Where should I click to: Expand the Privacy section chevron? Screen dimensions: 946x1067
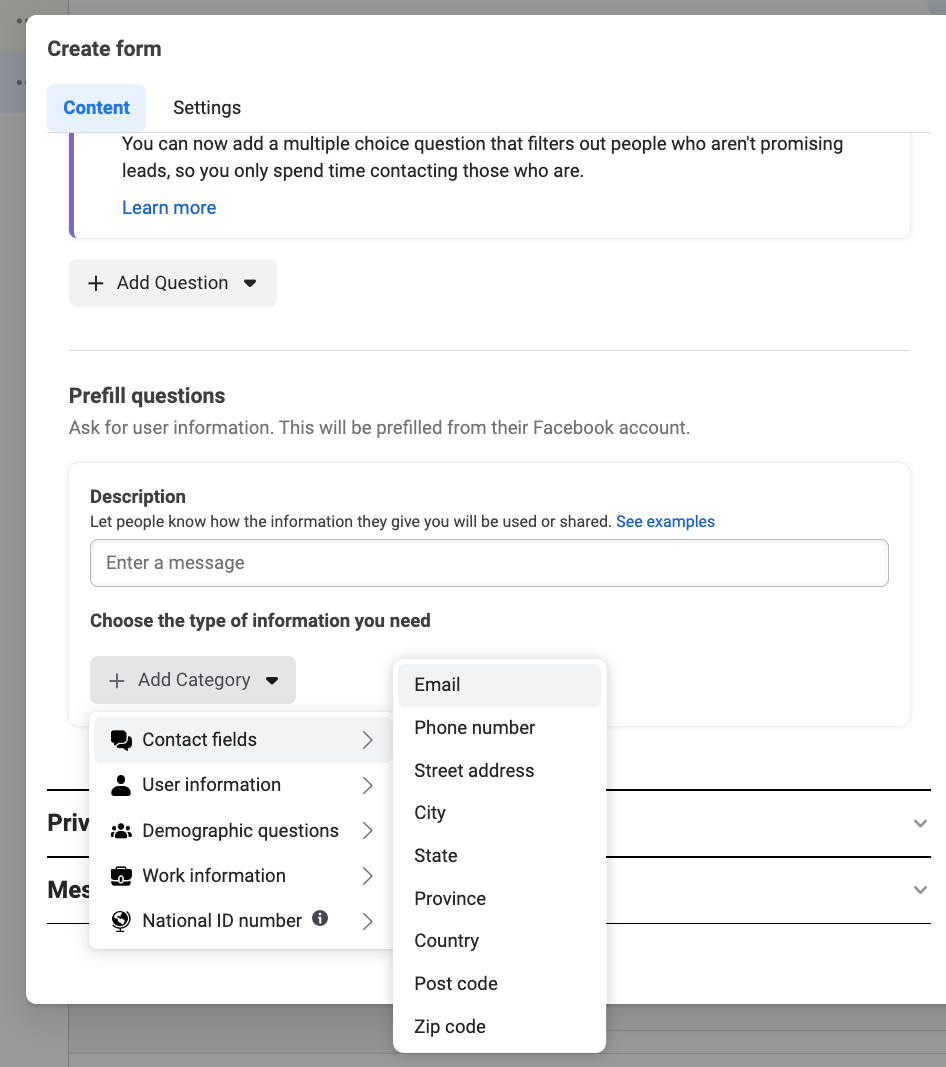pyautogui.click(x=920, y=823)
